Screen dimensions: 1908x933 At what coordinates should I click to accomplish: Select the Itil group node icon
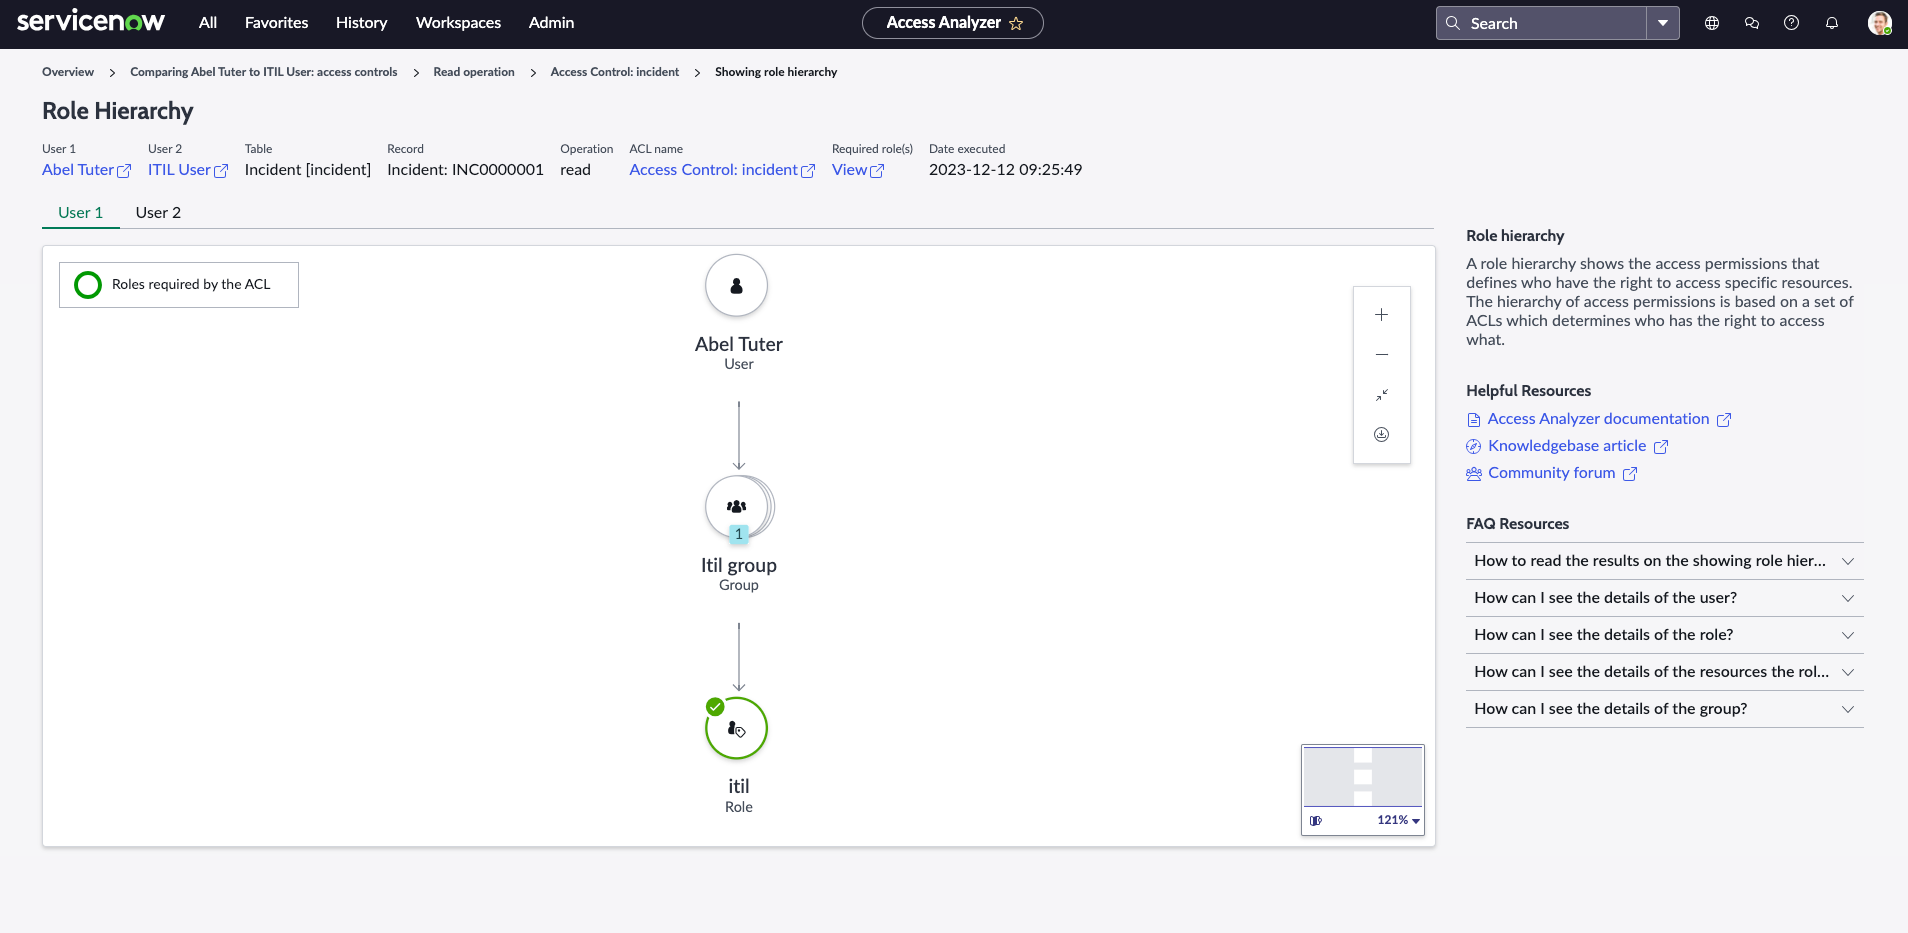[x=738, y=507]
